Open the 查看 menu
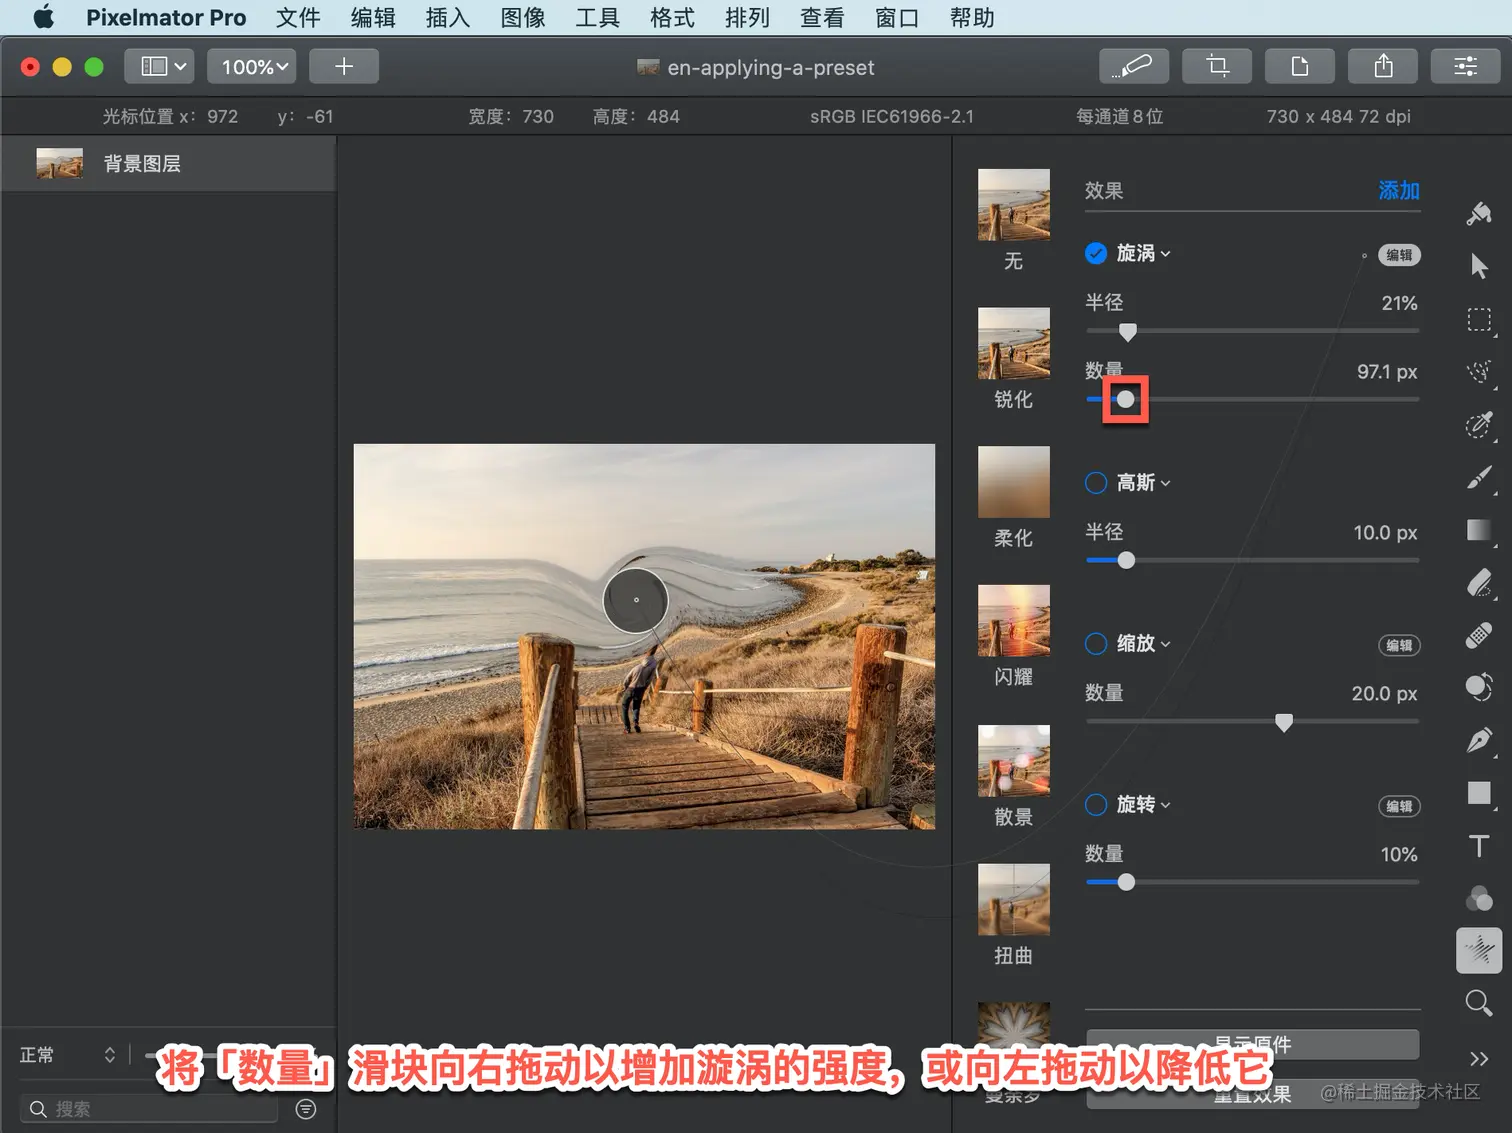 pyautogui.click(x=822, y=17)
